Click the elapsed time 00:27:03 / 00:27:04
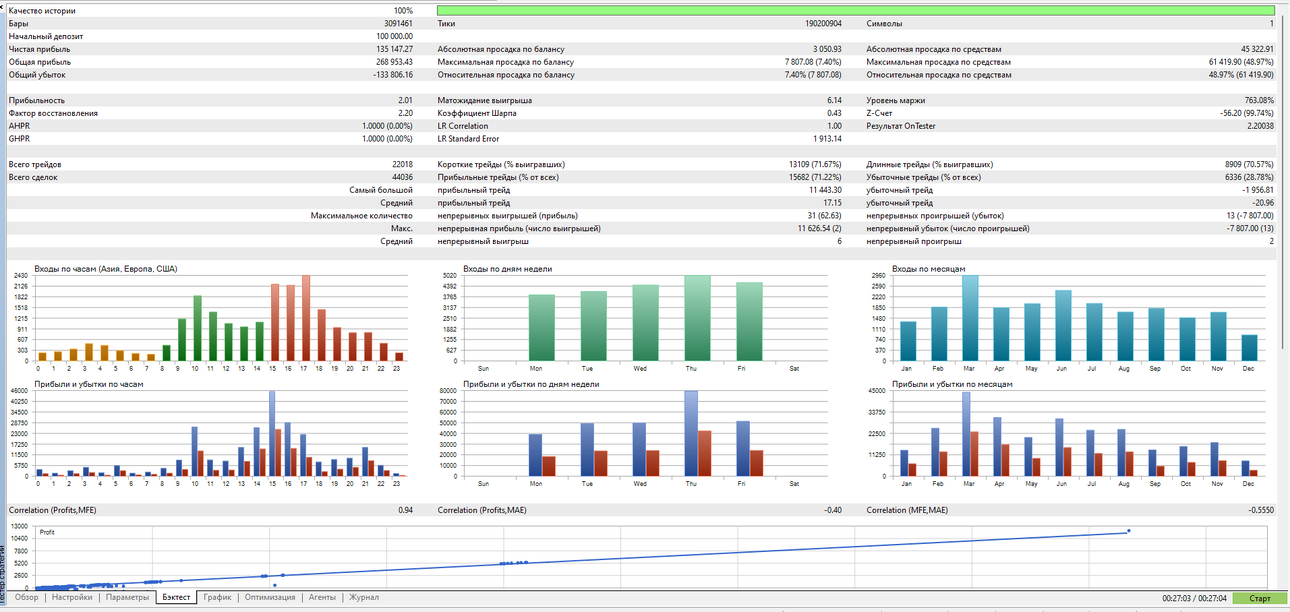Screen dimensions: 1290x612 pos(1194,599)
